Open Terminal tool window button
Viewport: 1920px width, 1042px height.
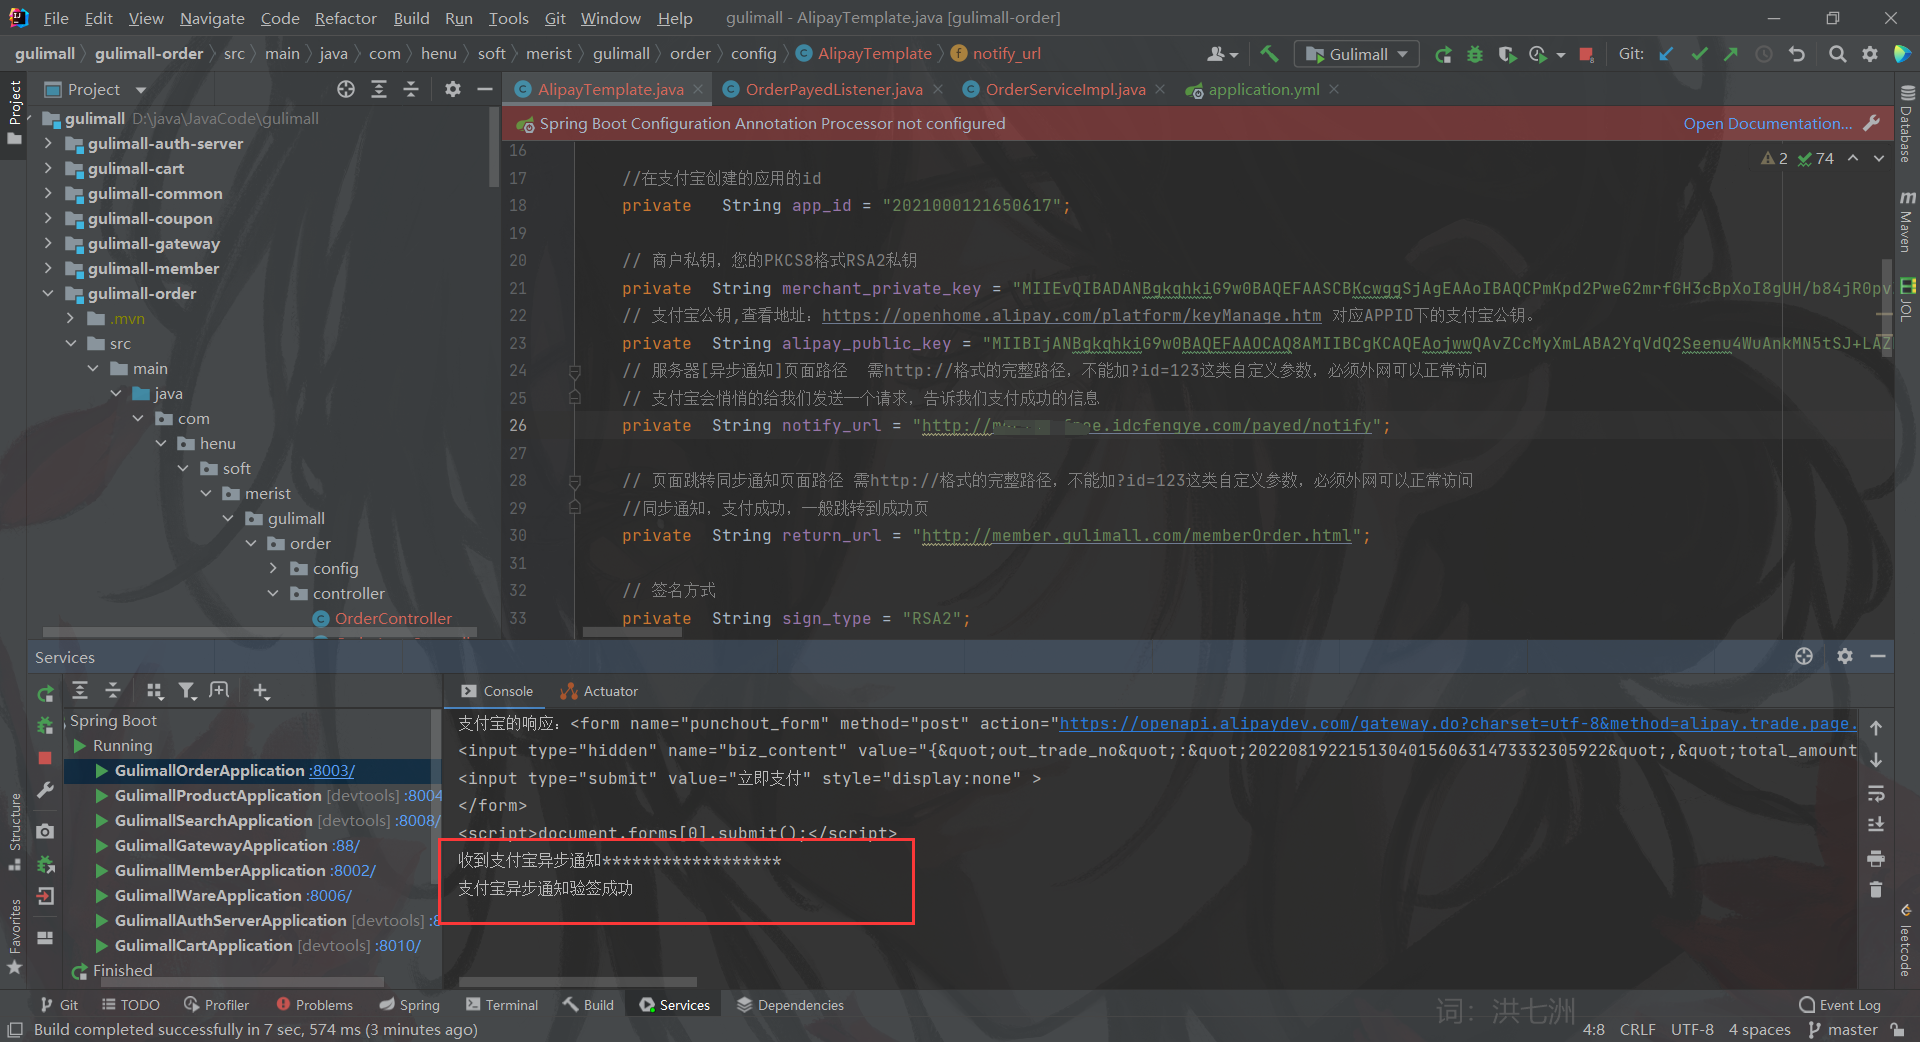[501, 1005]
